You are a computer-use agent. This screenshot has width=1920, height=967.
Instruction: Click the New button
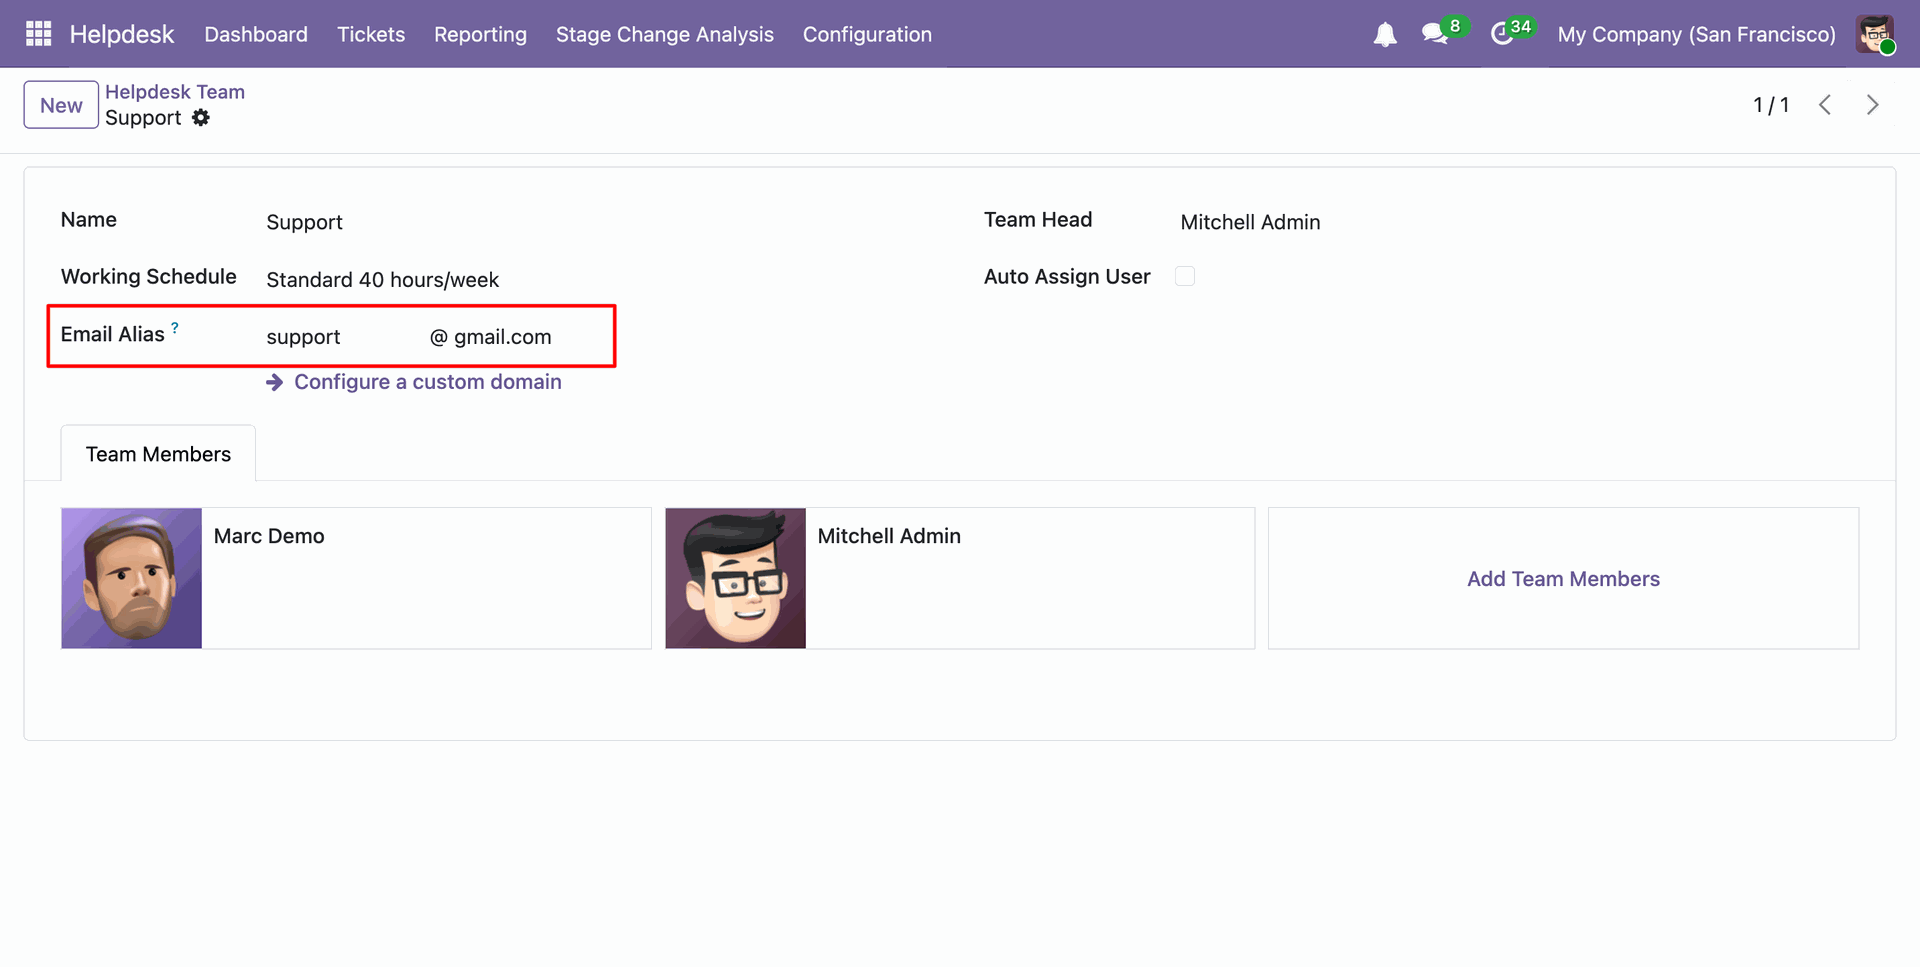(61, 105)
